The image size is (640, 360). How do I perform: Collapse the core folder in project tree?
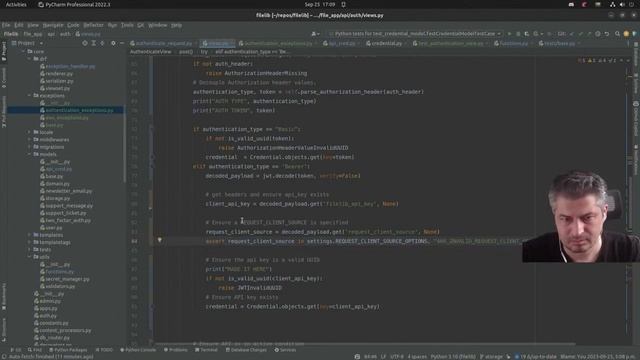point(24,51)
